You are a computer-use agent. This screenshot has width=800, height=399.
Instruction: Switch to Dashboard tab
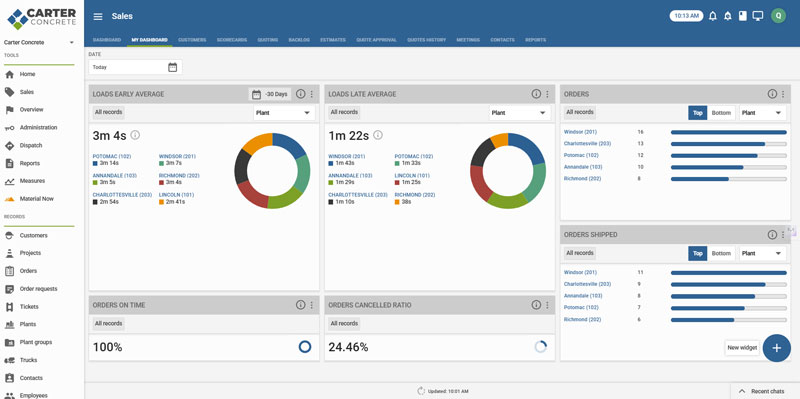(107, 40)
